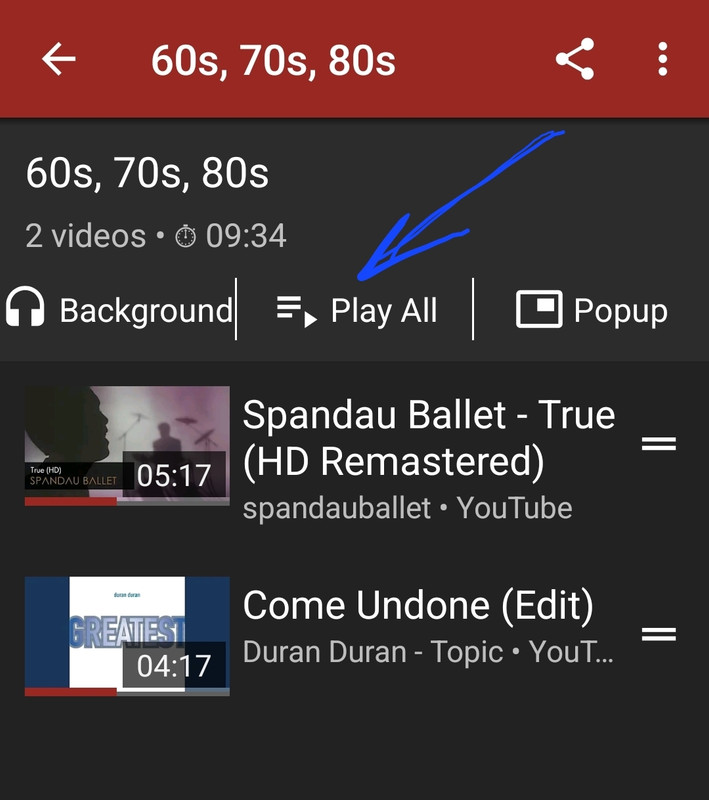Open the Duran Duran Greatest thumbnail
The width and height of the screenshot is (709, 800).
click(x=127, y=636)
